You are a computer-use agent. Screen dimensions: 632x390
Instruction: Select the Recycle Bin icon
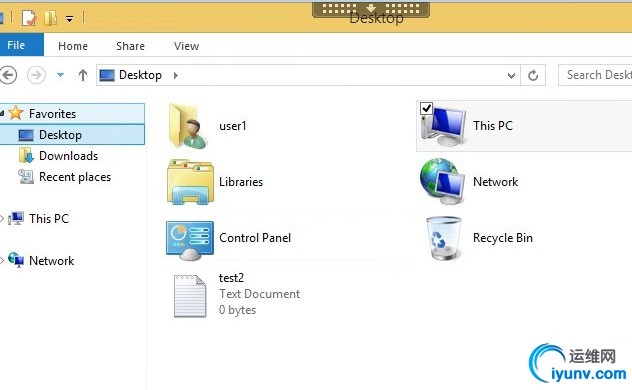point(443,238)
